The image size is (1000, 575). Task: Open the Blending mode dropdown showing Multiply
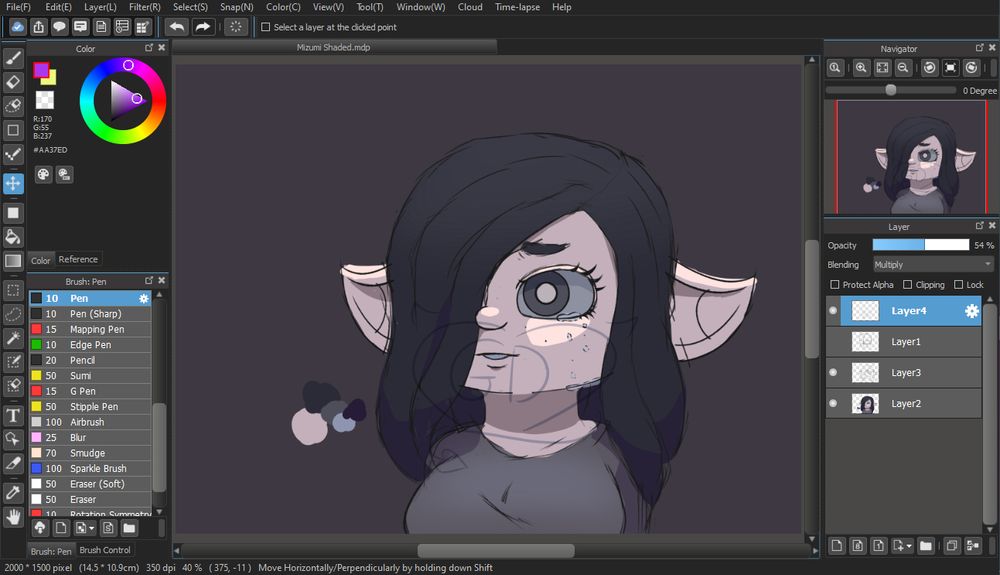tap(932, 265)
